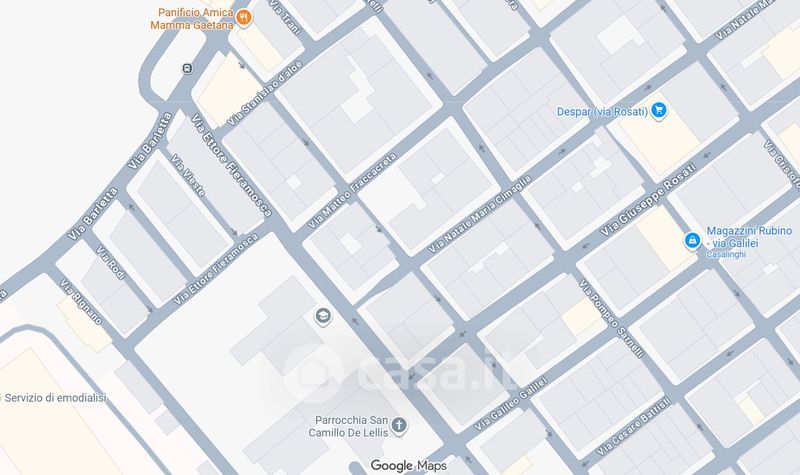Select the Via Stanislao d'Aloe street label

click(x=265, y=93)
